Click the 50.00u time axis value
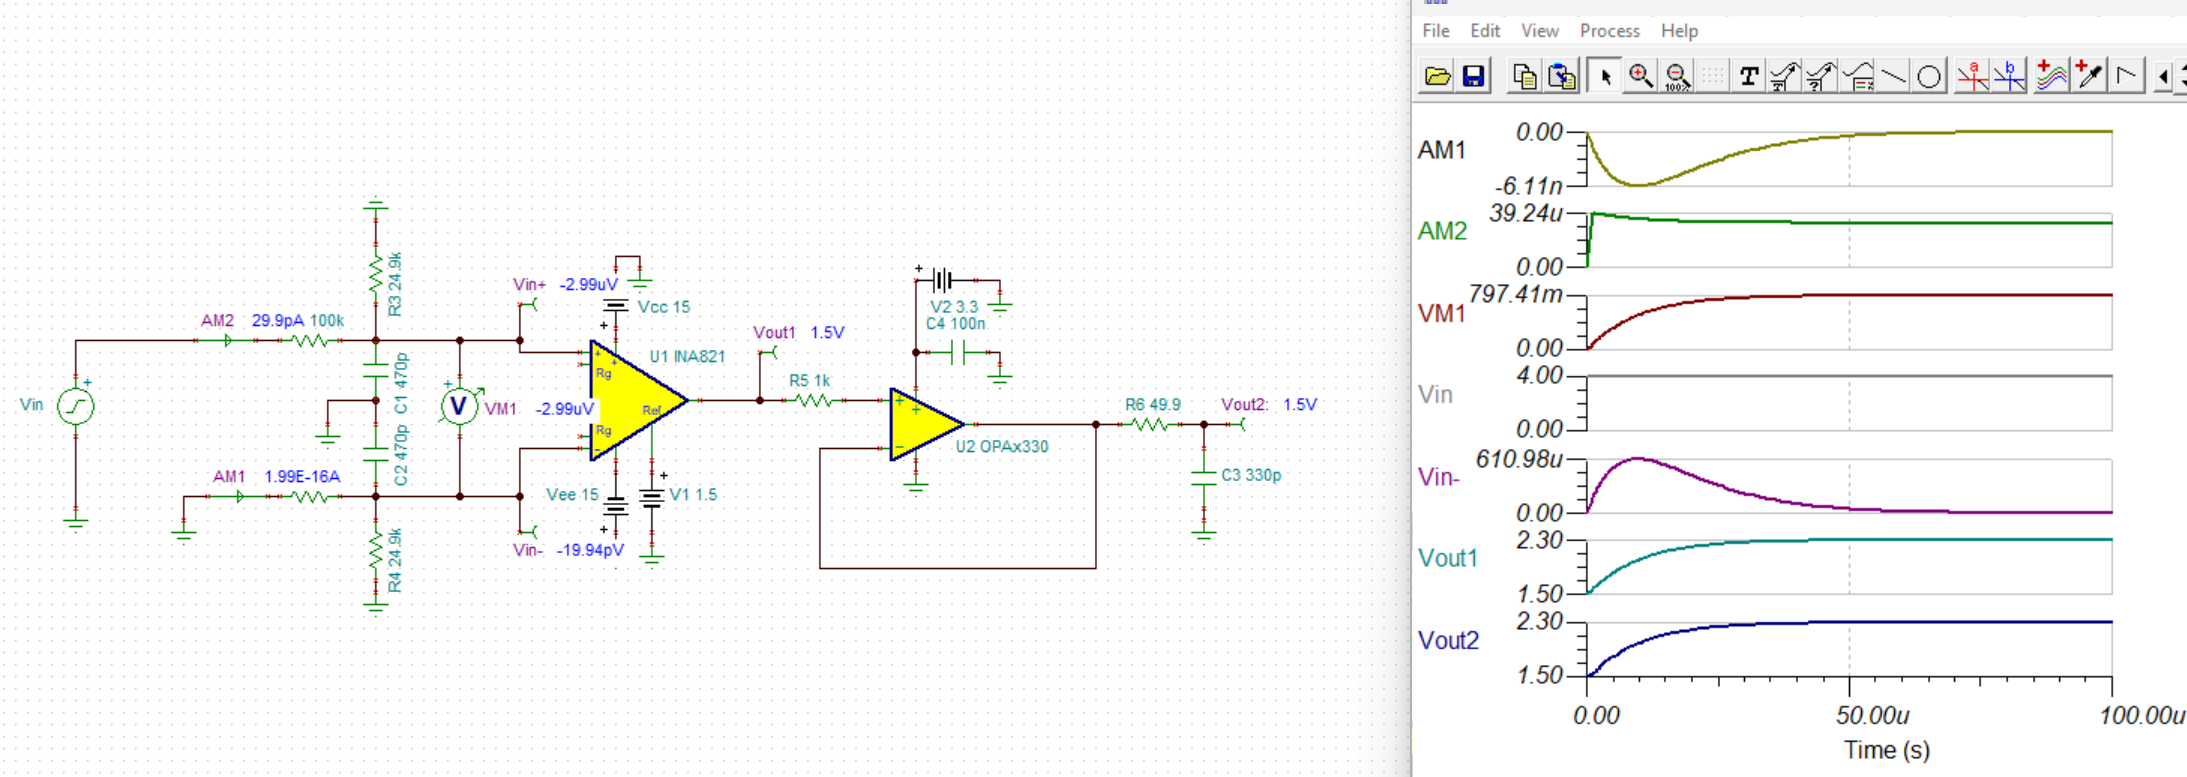Viewport: 2187px width, 777px height. tap(1872, 716)
